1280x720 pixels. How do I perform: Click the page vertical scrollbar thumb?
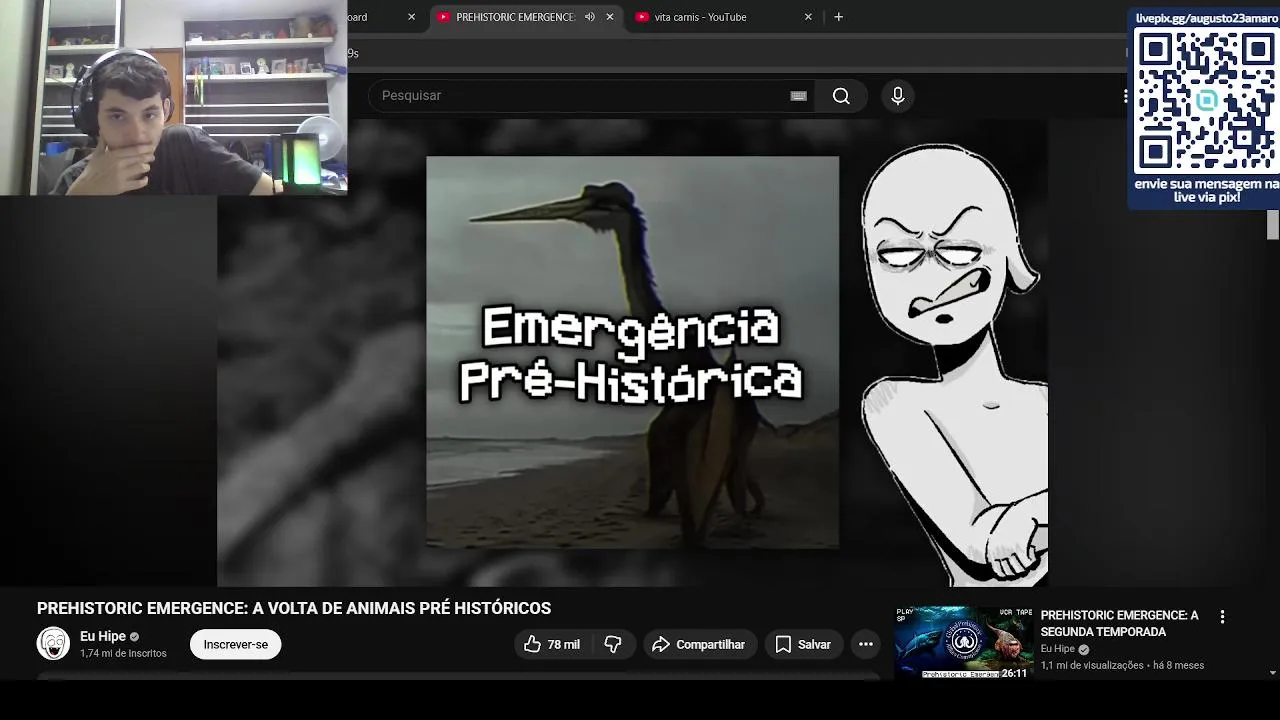pyautogui.click(x=1273, y=225)
